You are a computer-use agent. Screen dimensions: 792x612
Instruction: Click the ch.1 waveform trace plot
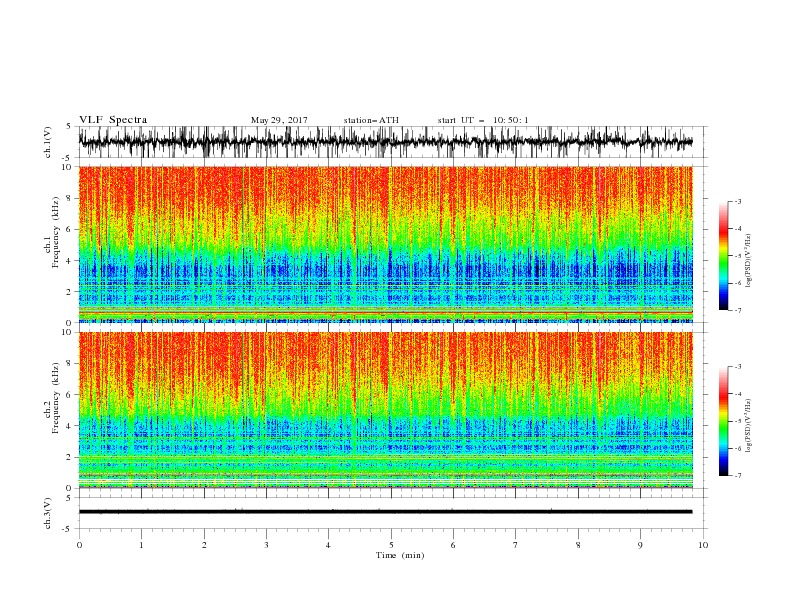coord(385,142)
